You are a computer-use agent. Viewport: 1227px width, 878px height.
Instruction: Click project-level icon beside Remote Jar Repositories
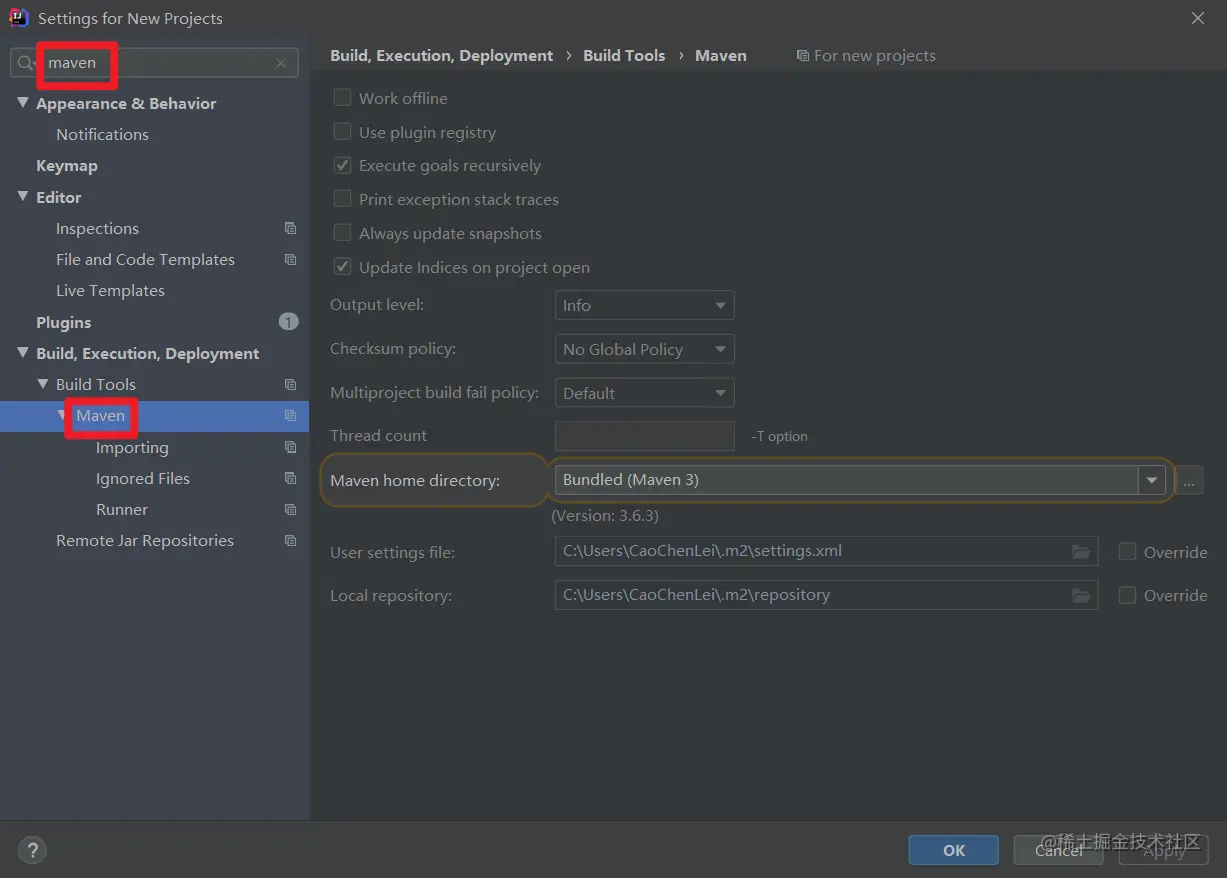(290, 541)
